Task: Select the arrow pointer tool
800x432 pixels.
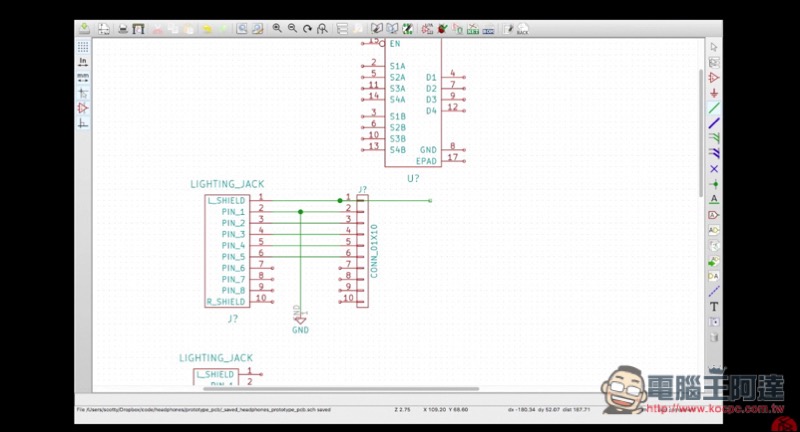Action: click(714, 47)
